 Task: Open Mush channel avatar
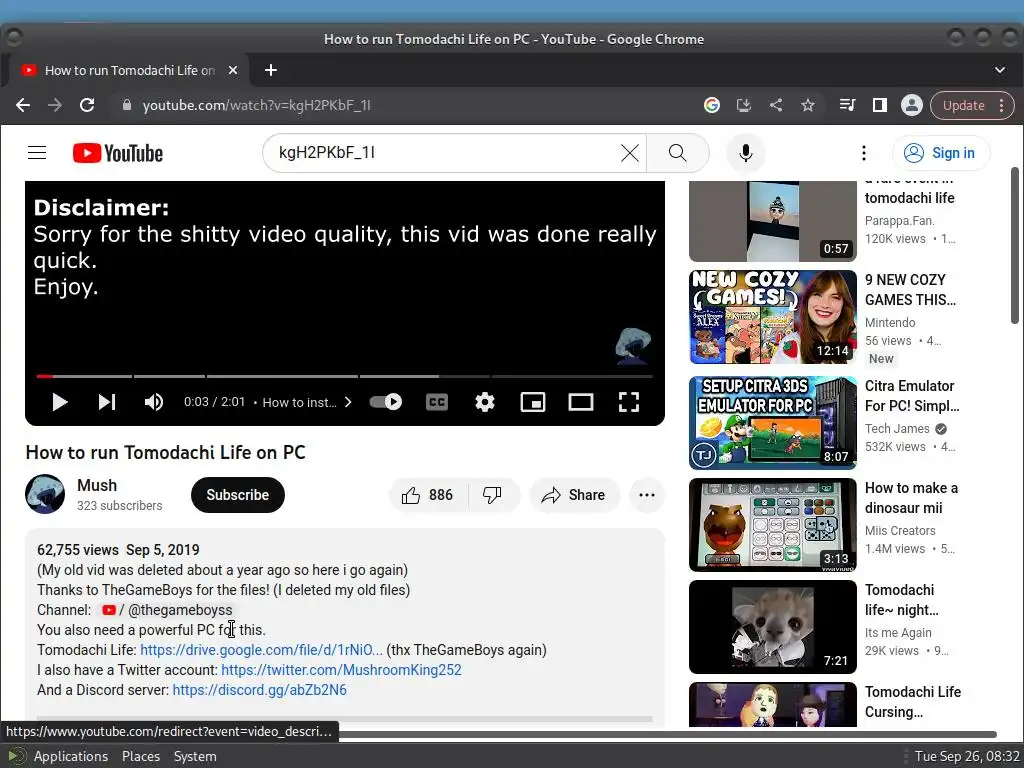(x=45, y=494)
